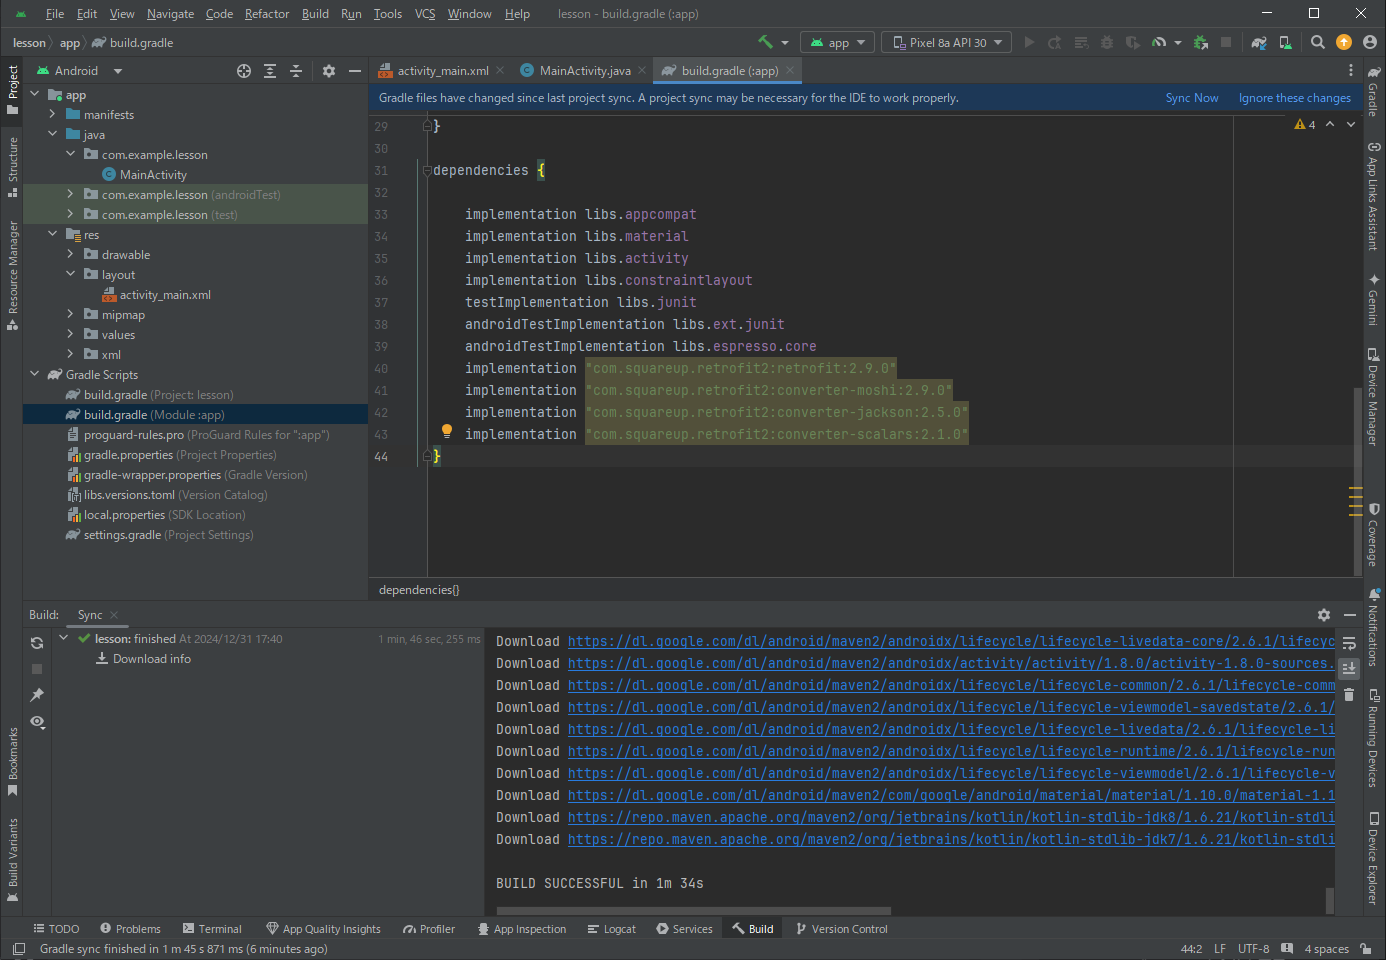Click the Search Everywhere magnifier icon
1386x960 pixels.
coord(1318,42)
